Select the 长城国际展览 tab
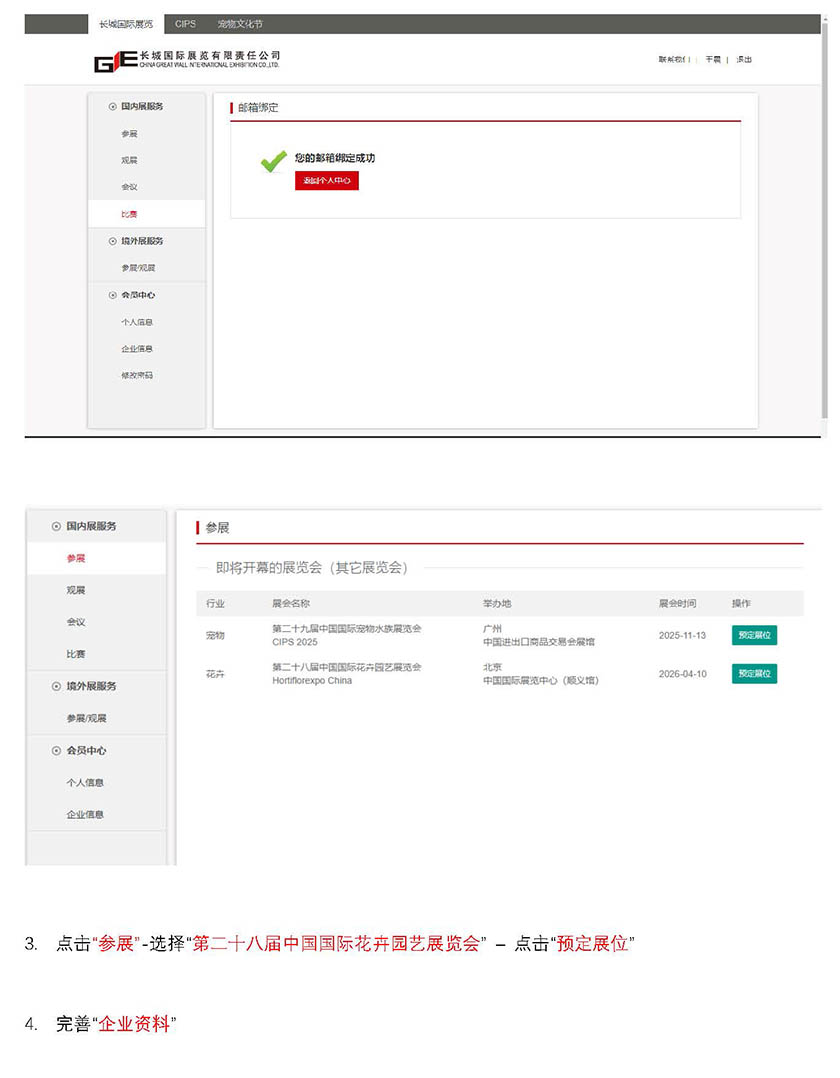The height and width of the screenshot is (1078, 840). coord(126,23)
